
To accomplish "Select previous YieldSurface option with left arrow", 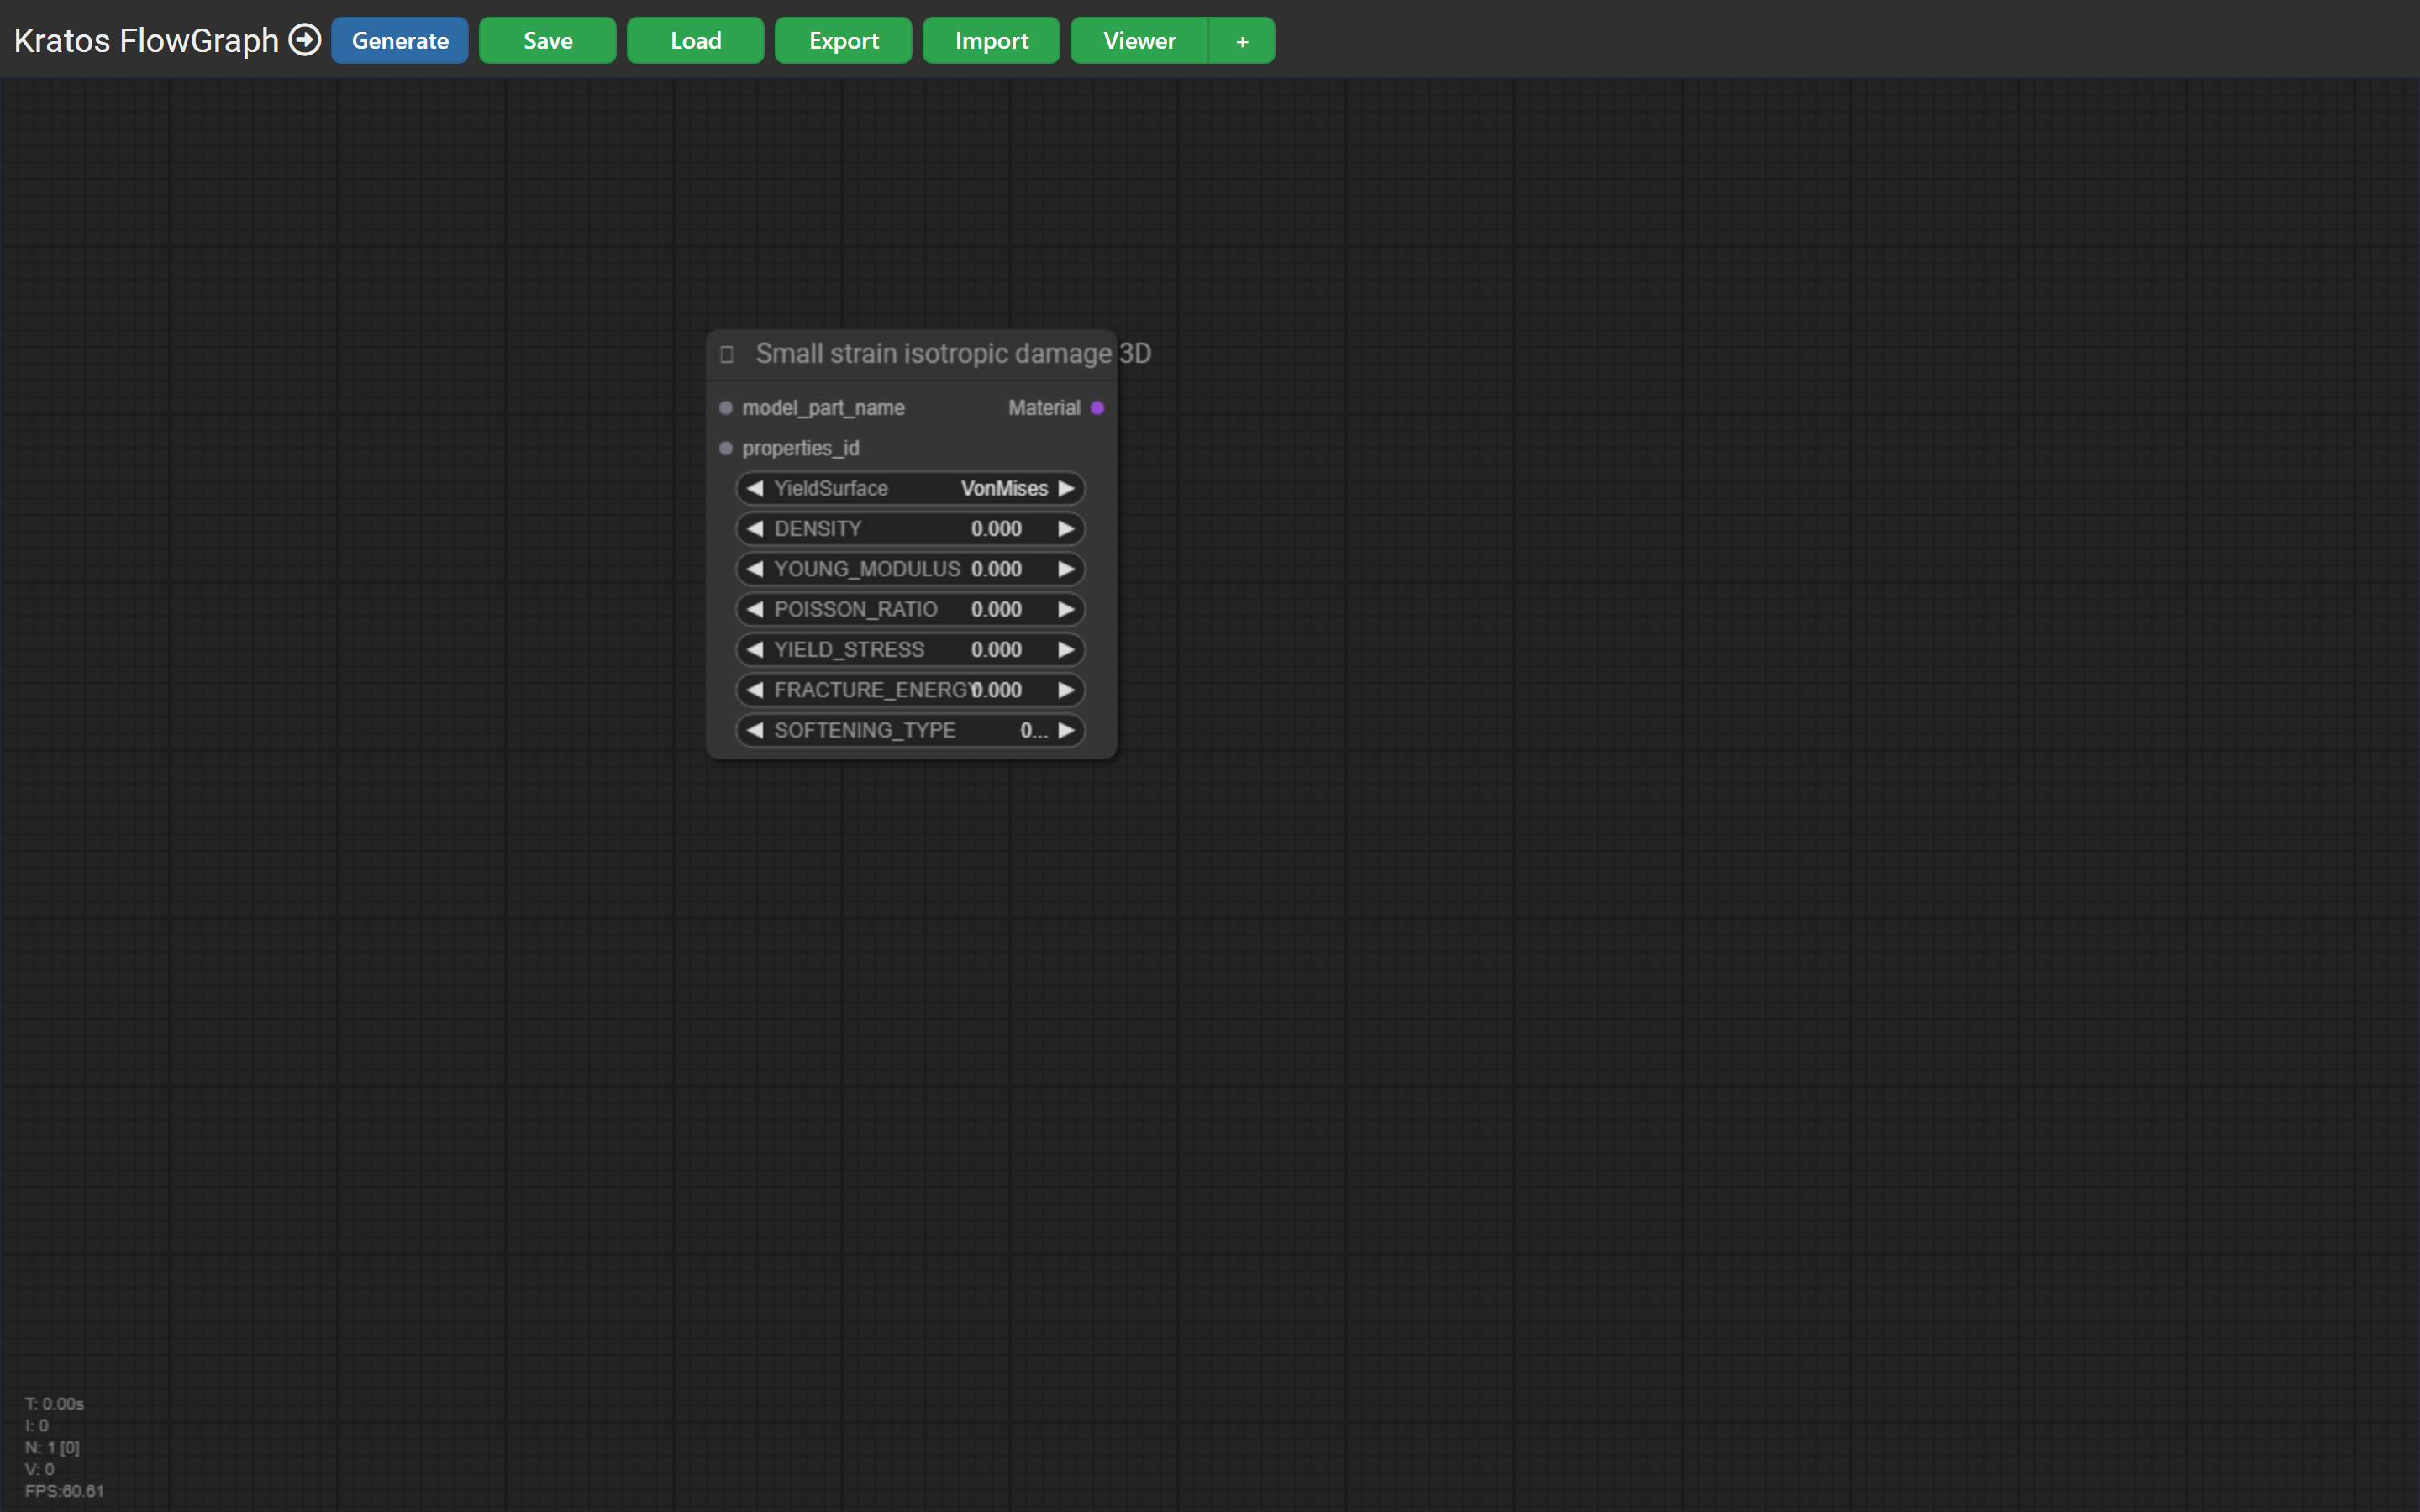I will pyautogui.click(x=755, y=488).
